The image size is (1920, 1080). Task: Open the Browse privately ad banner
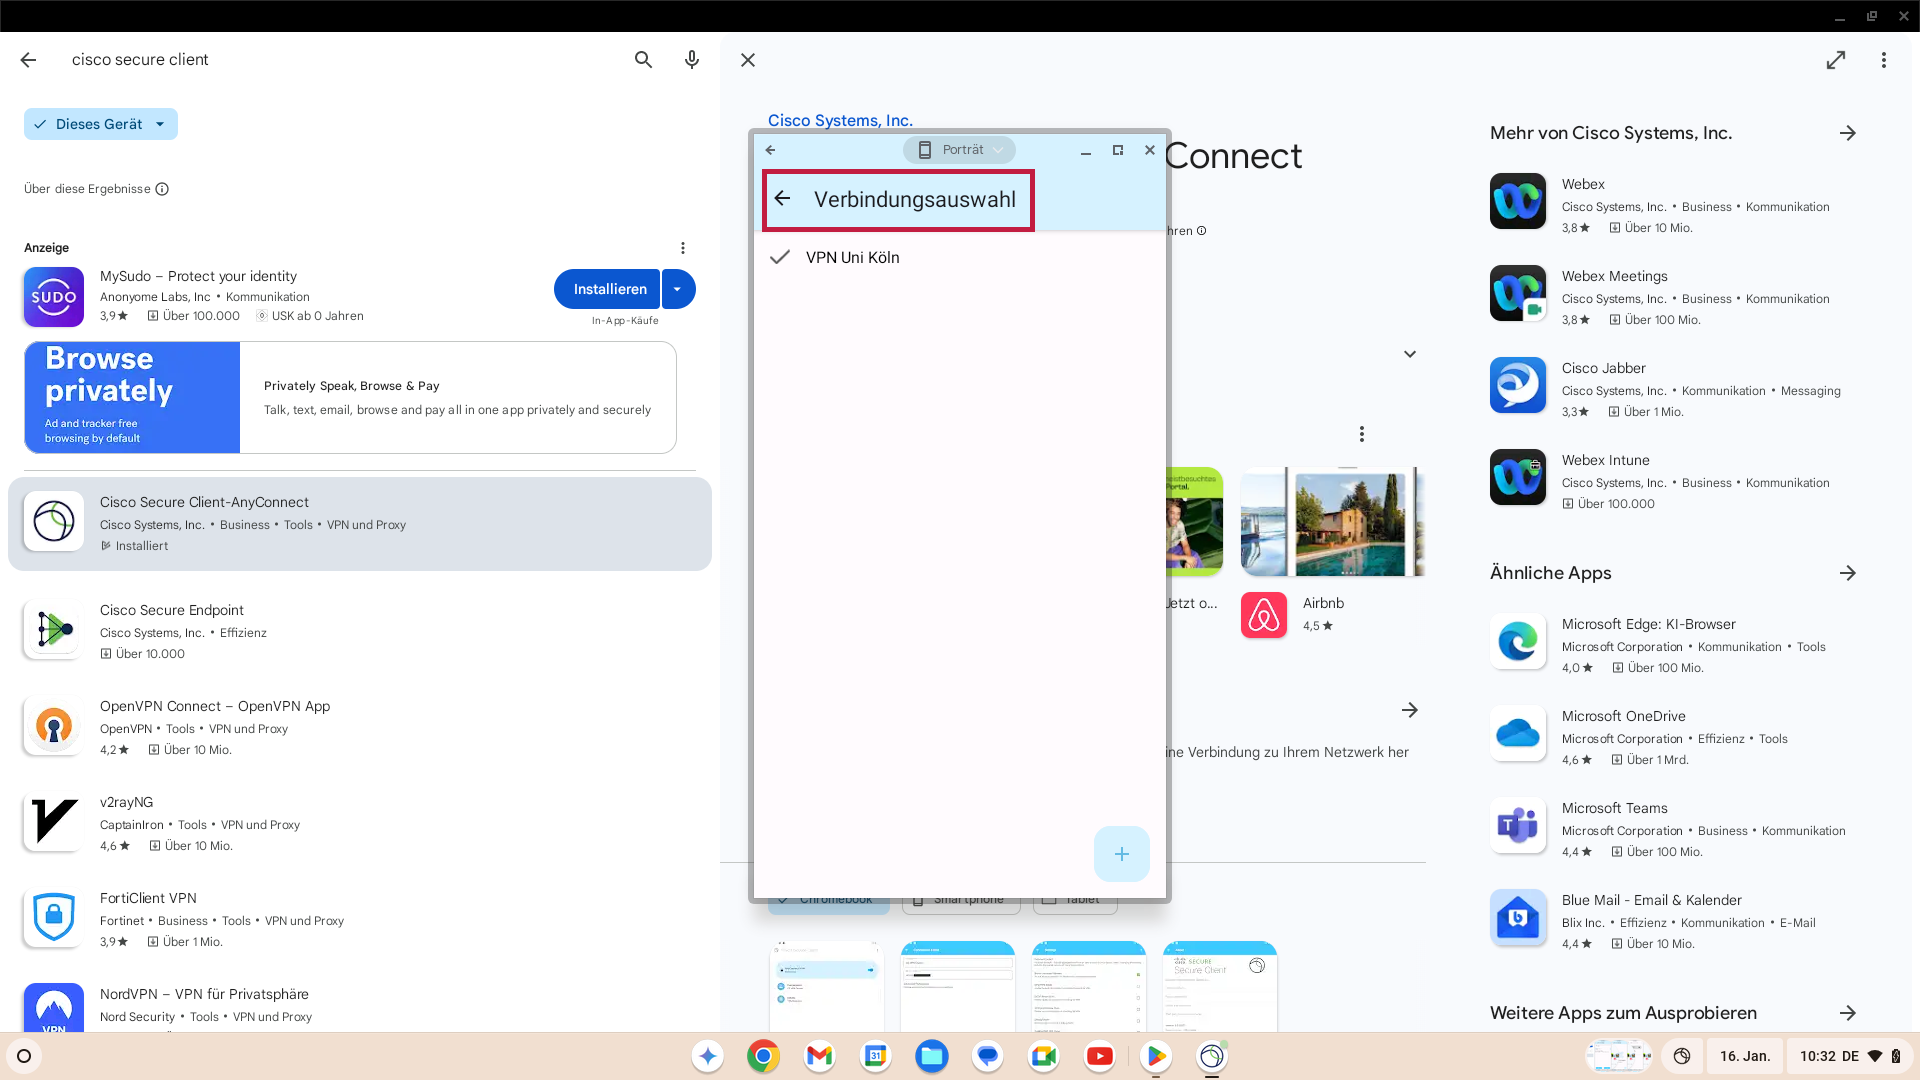pyautogui.click(x=350, y=397)
